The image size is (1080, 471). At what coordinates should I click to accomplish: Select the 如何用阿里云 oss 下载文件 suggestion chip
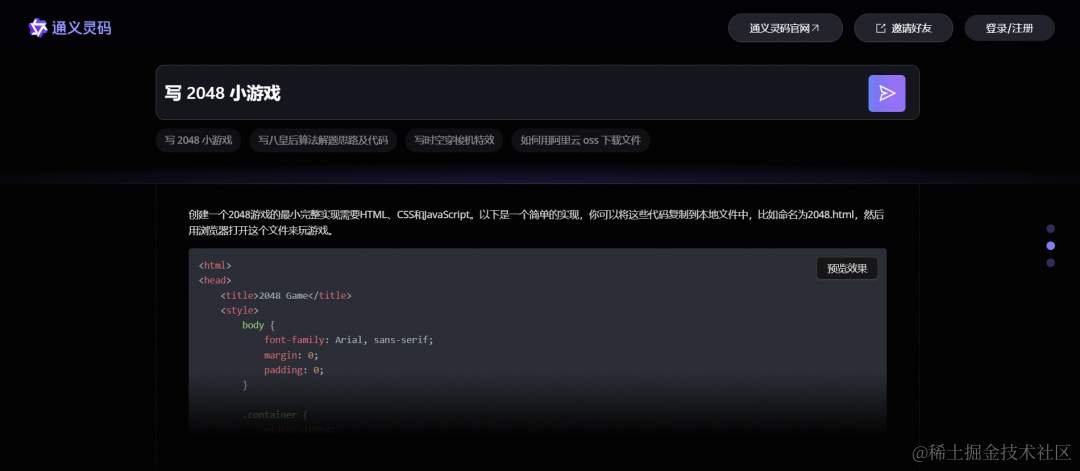pos(581,140)
